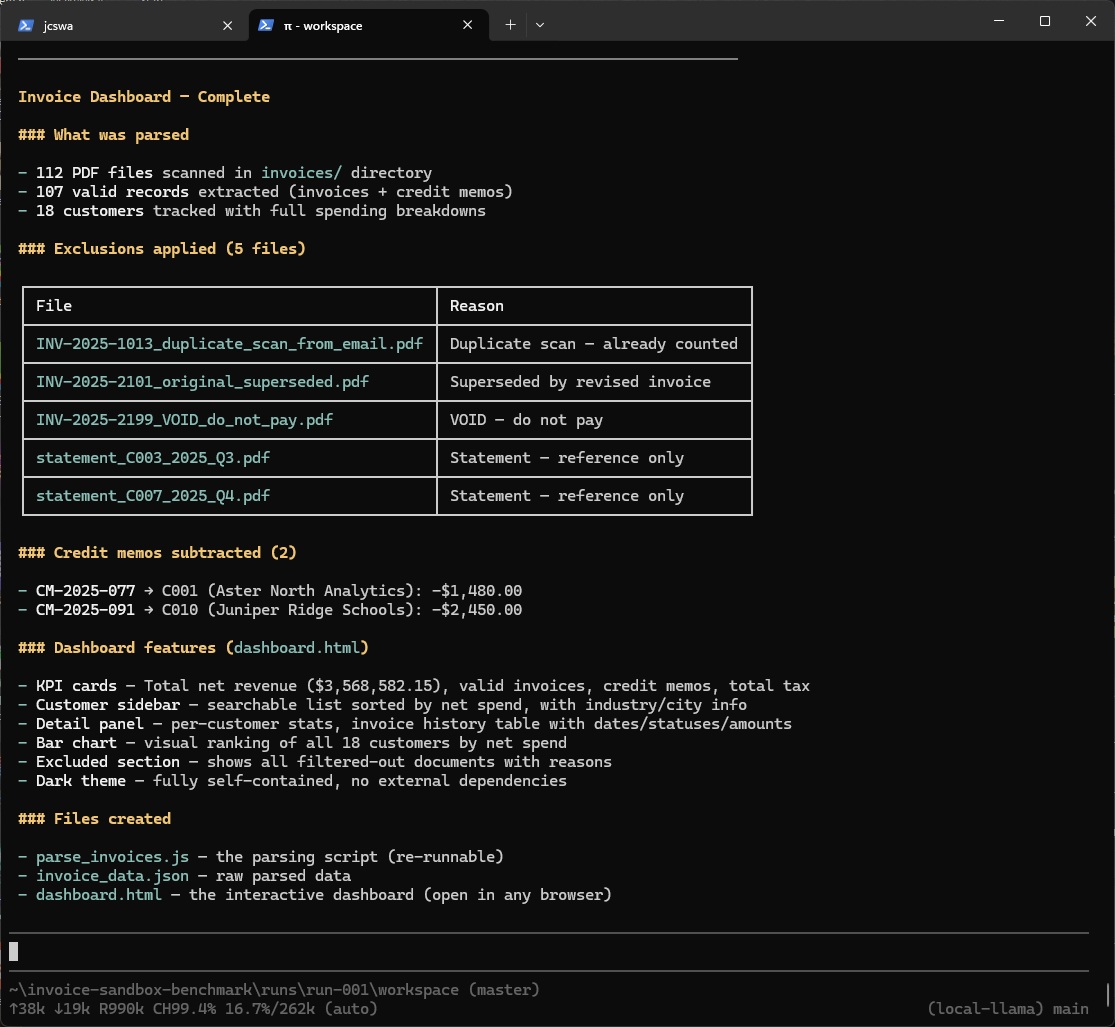Minimize the terminal window
Viewport: 1115px width, 1027px height.
click(998, 21)
